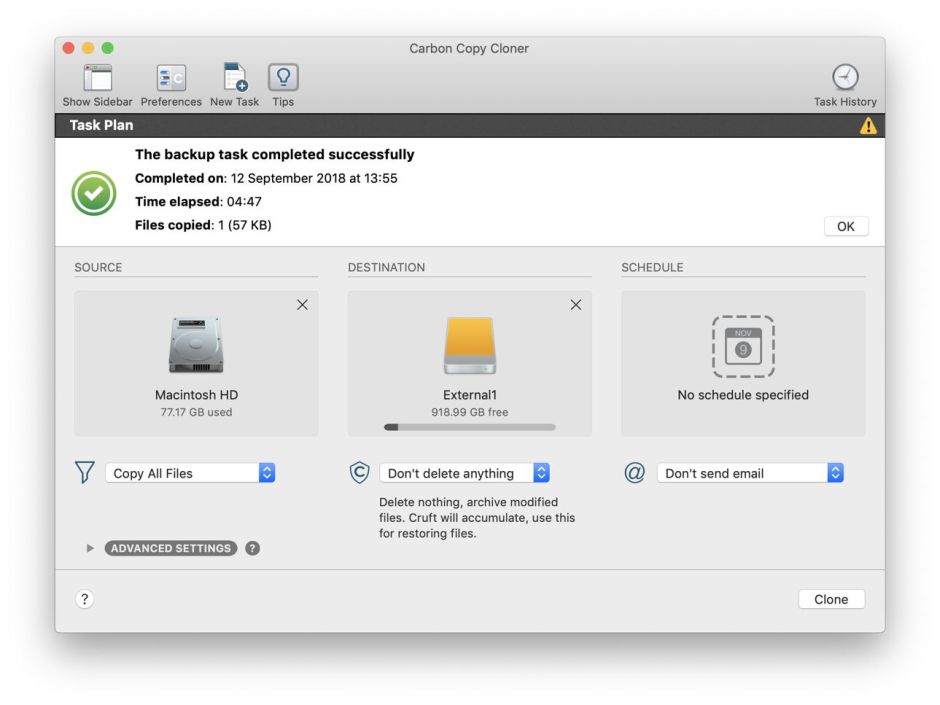
Task: Click the yellow warning triangle icon
Action: pos(868,126)
